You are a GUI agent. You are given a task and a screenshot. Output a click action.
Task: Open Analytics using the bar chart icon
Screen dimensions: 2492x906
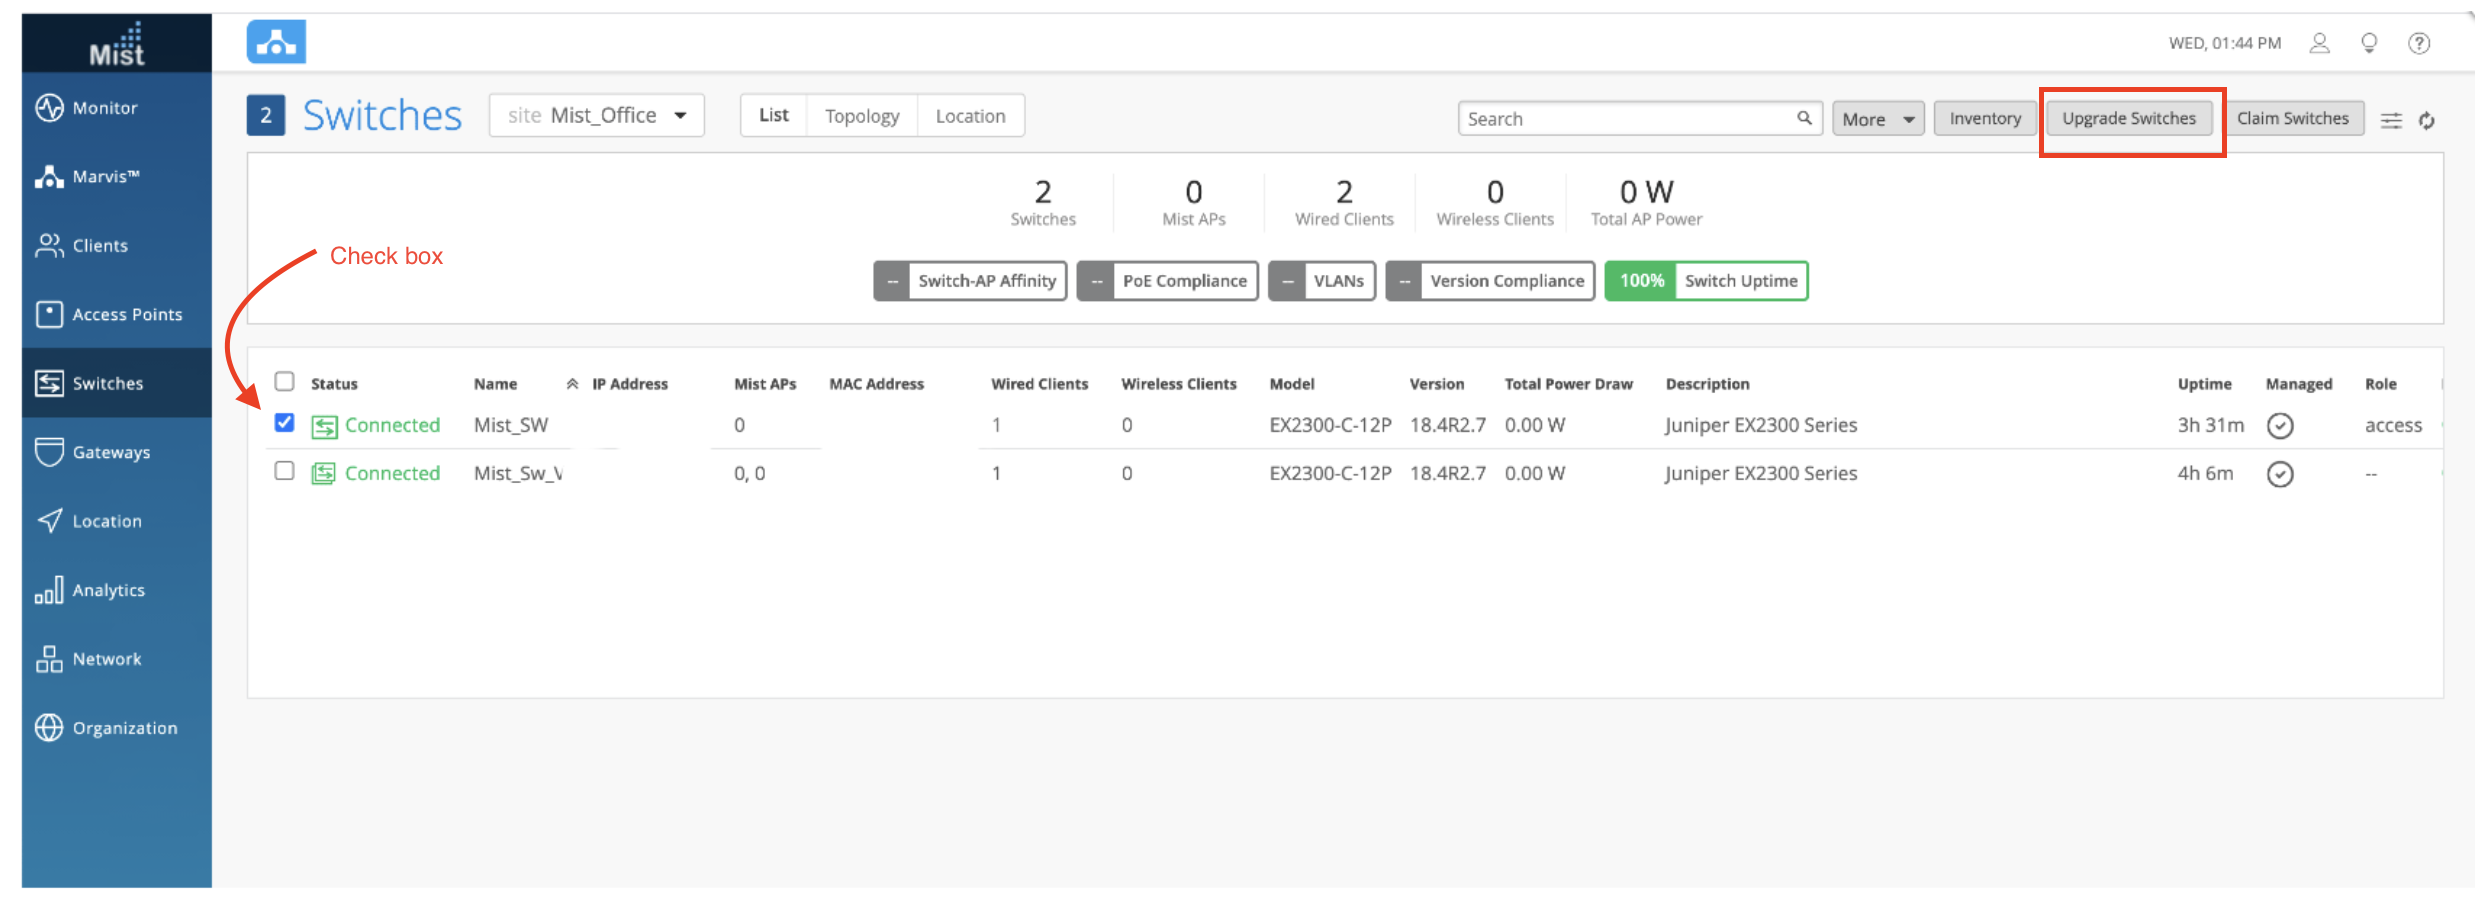pyautogui.click(x=49, y=590)
